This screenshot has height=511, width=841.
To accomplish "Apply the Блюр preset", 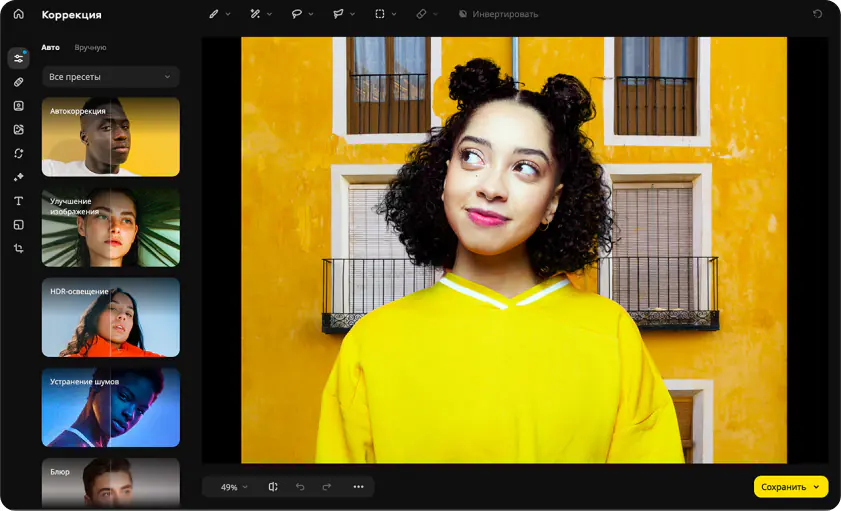I will click(110, 483).
